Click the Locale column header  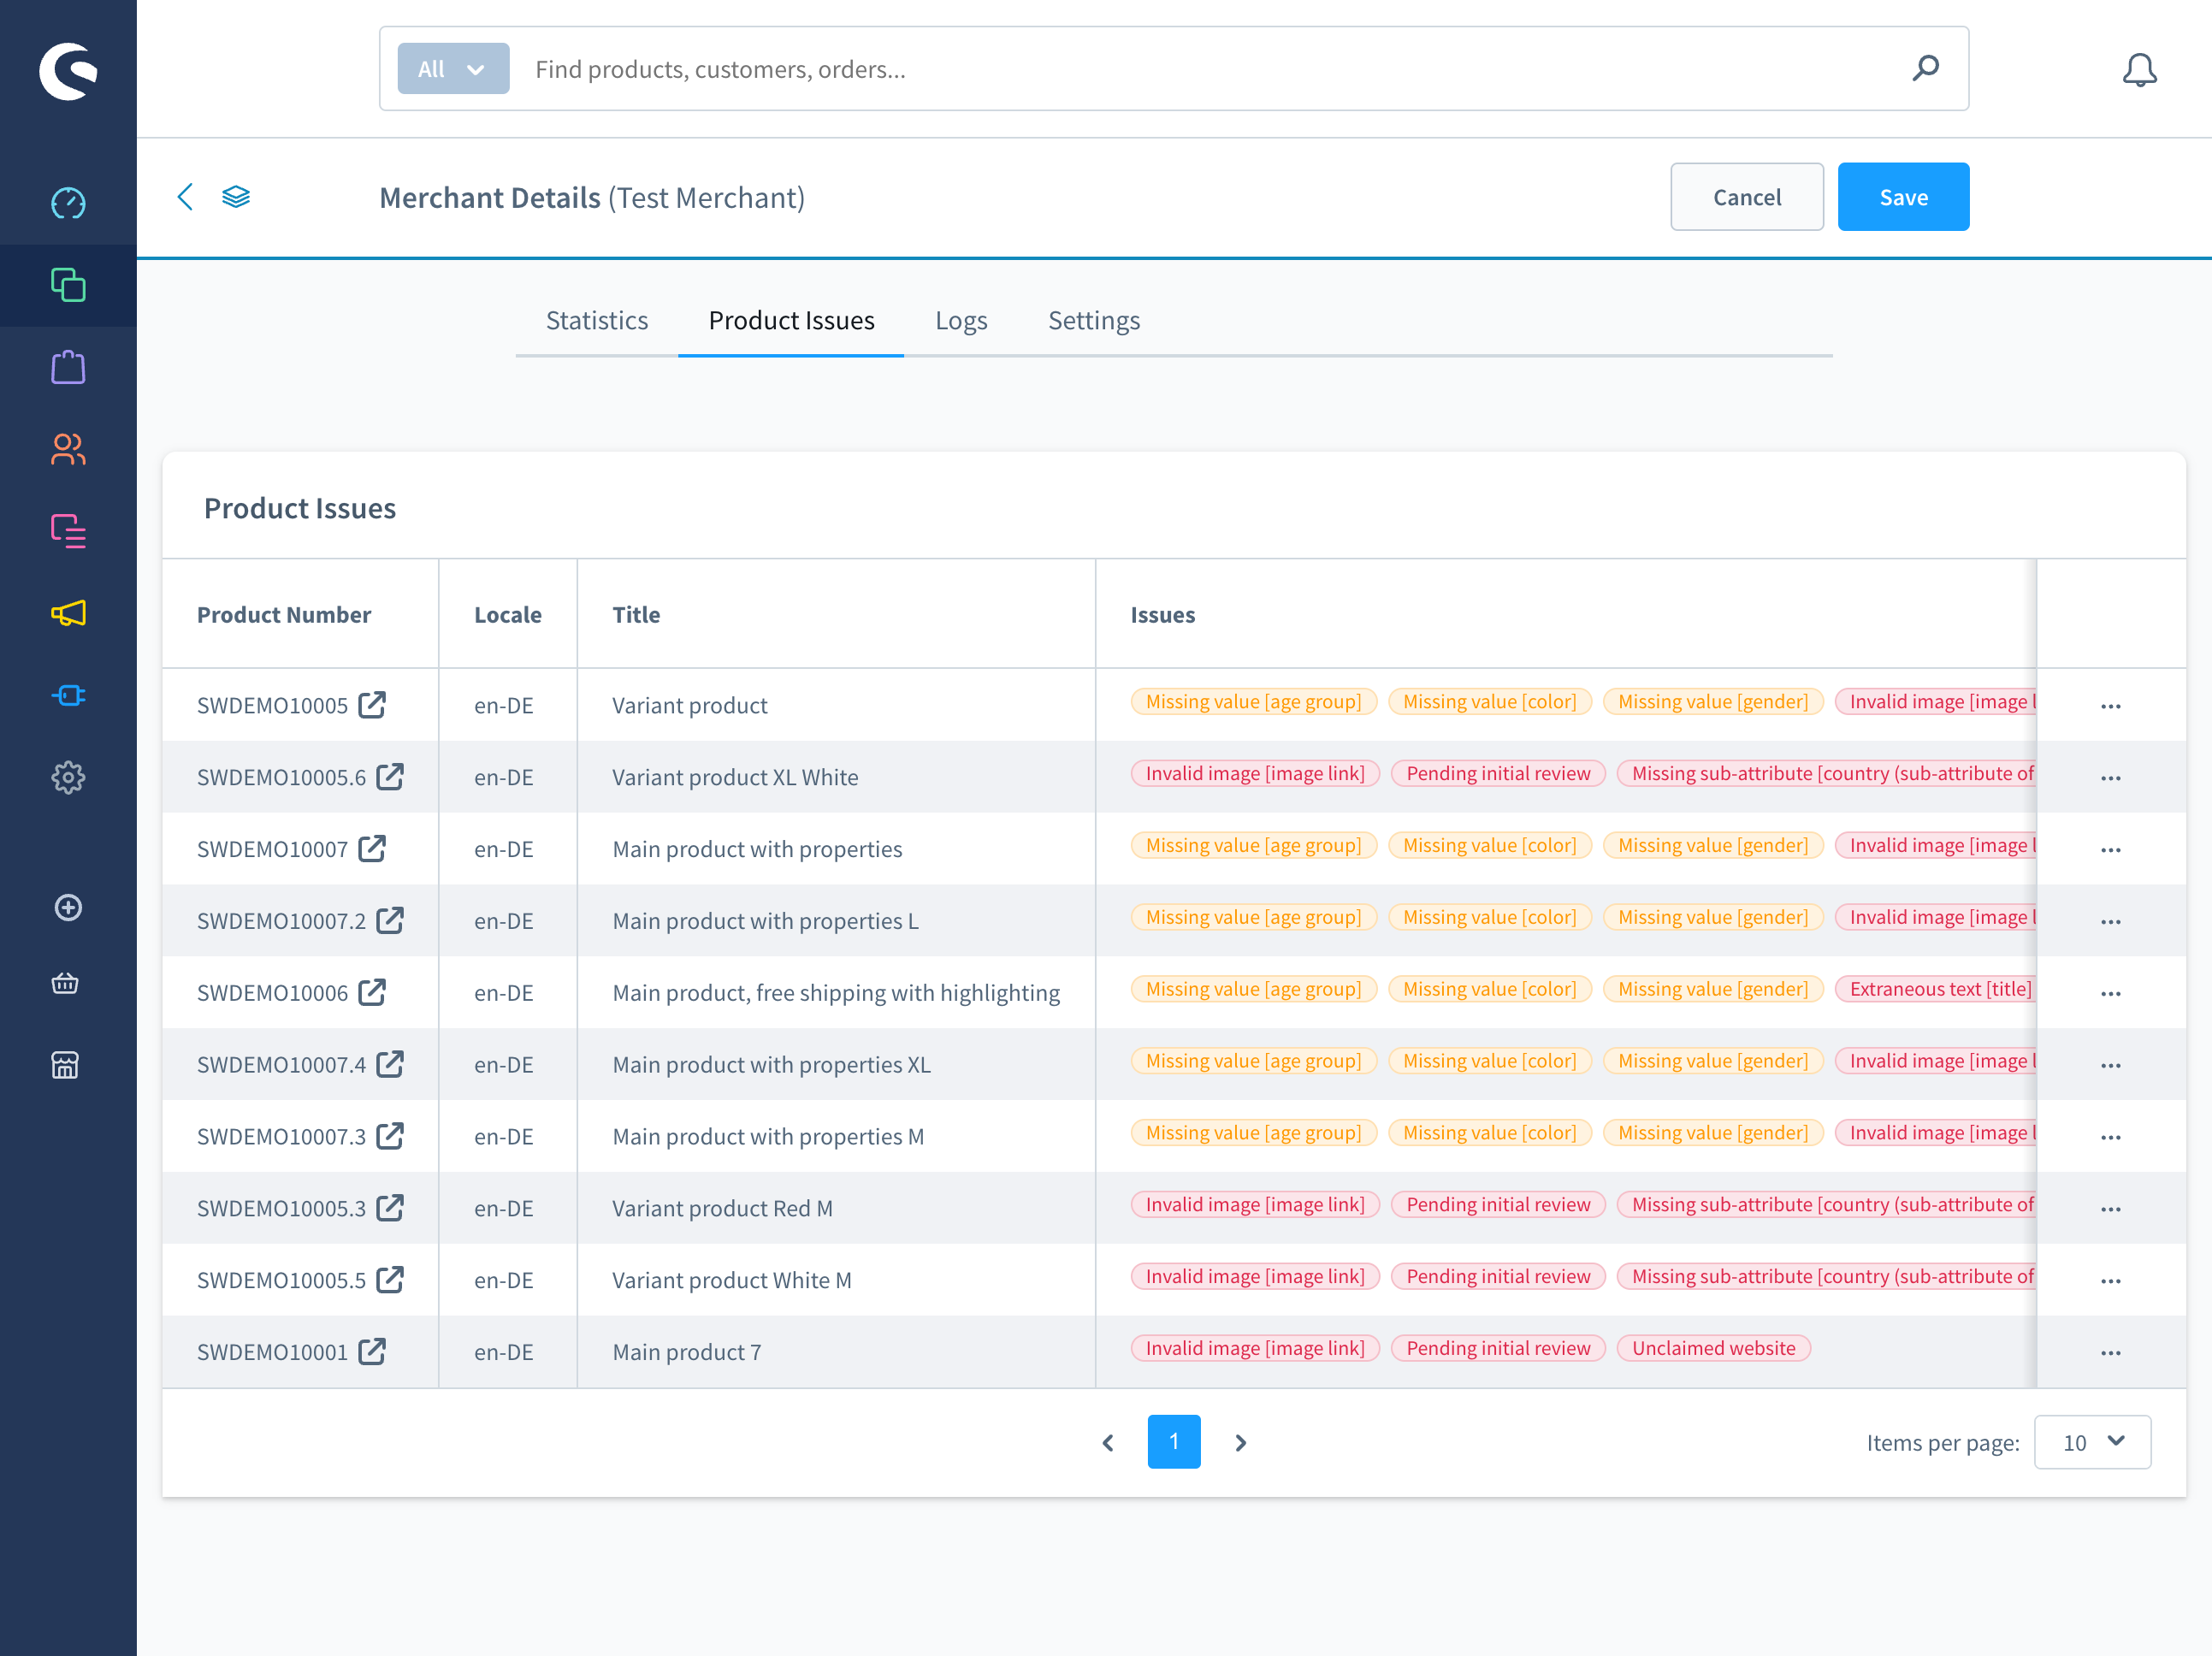(x=508, y=614)
